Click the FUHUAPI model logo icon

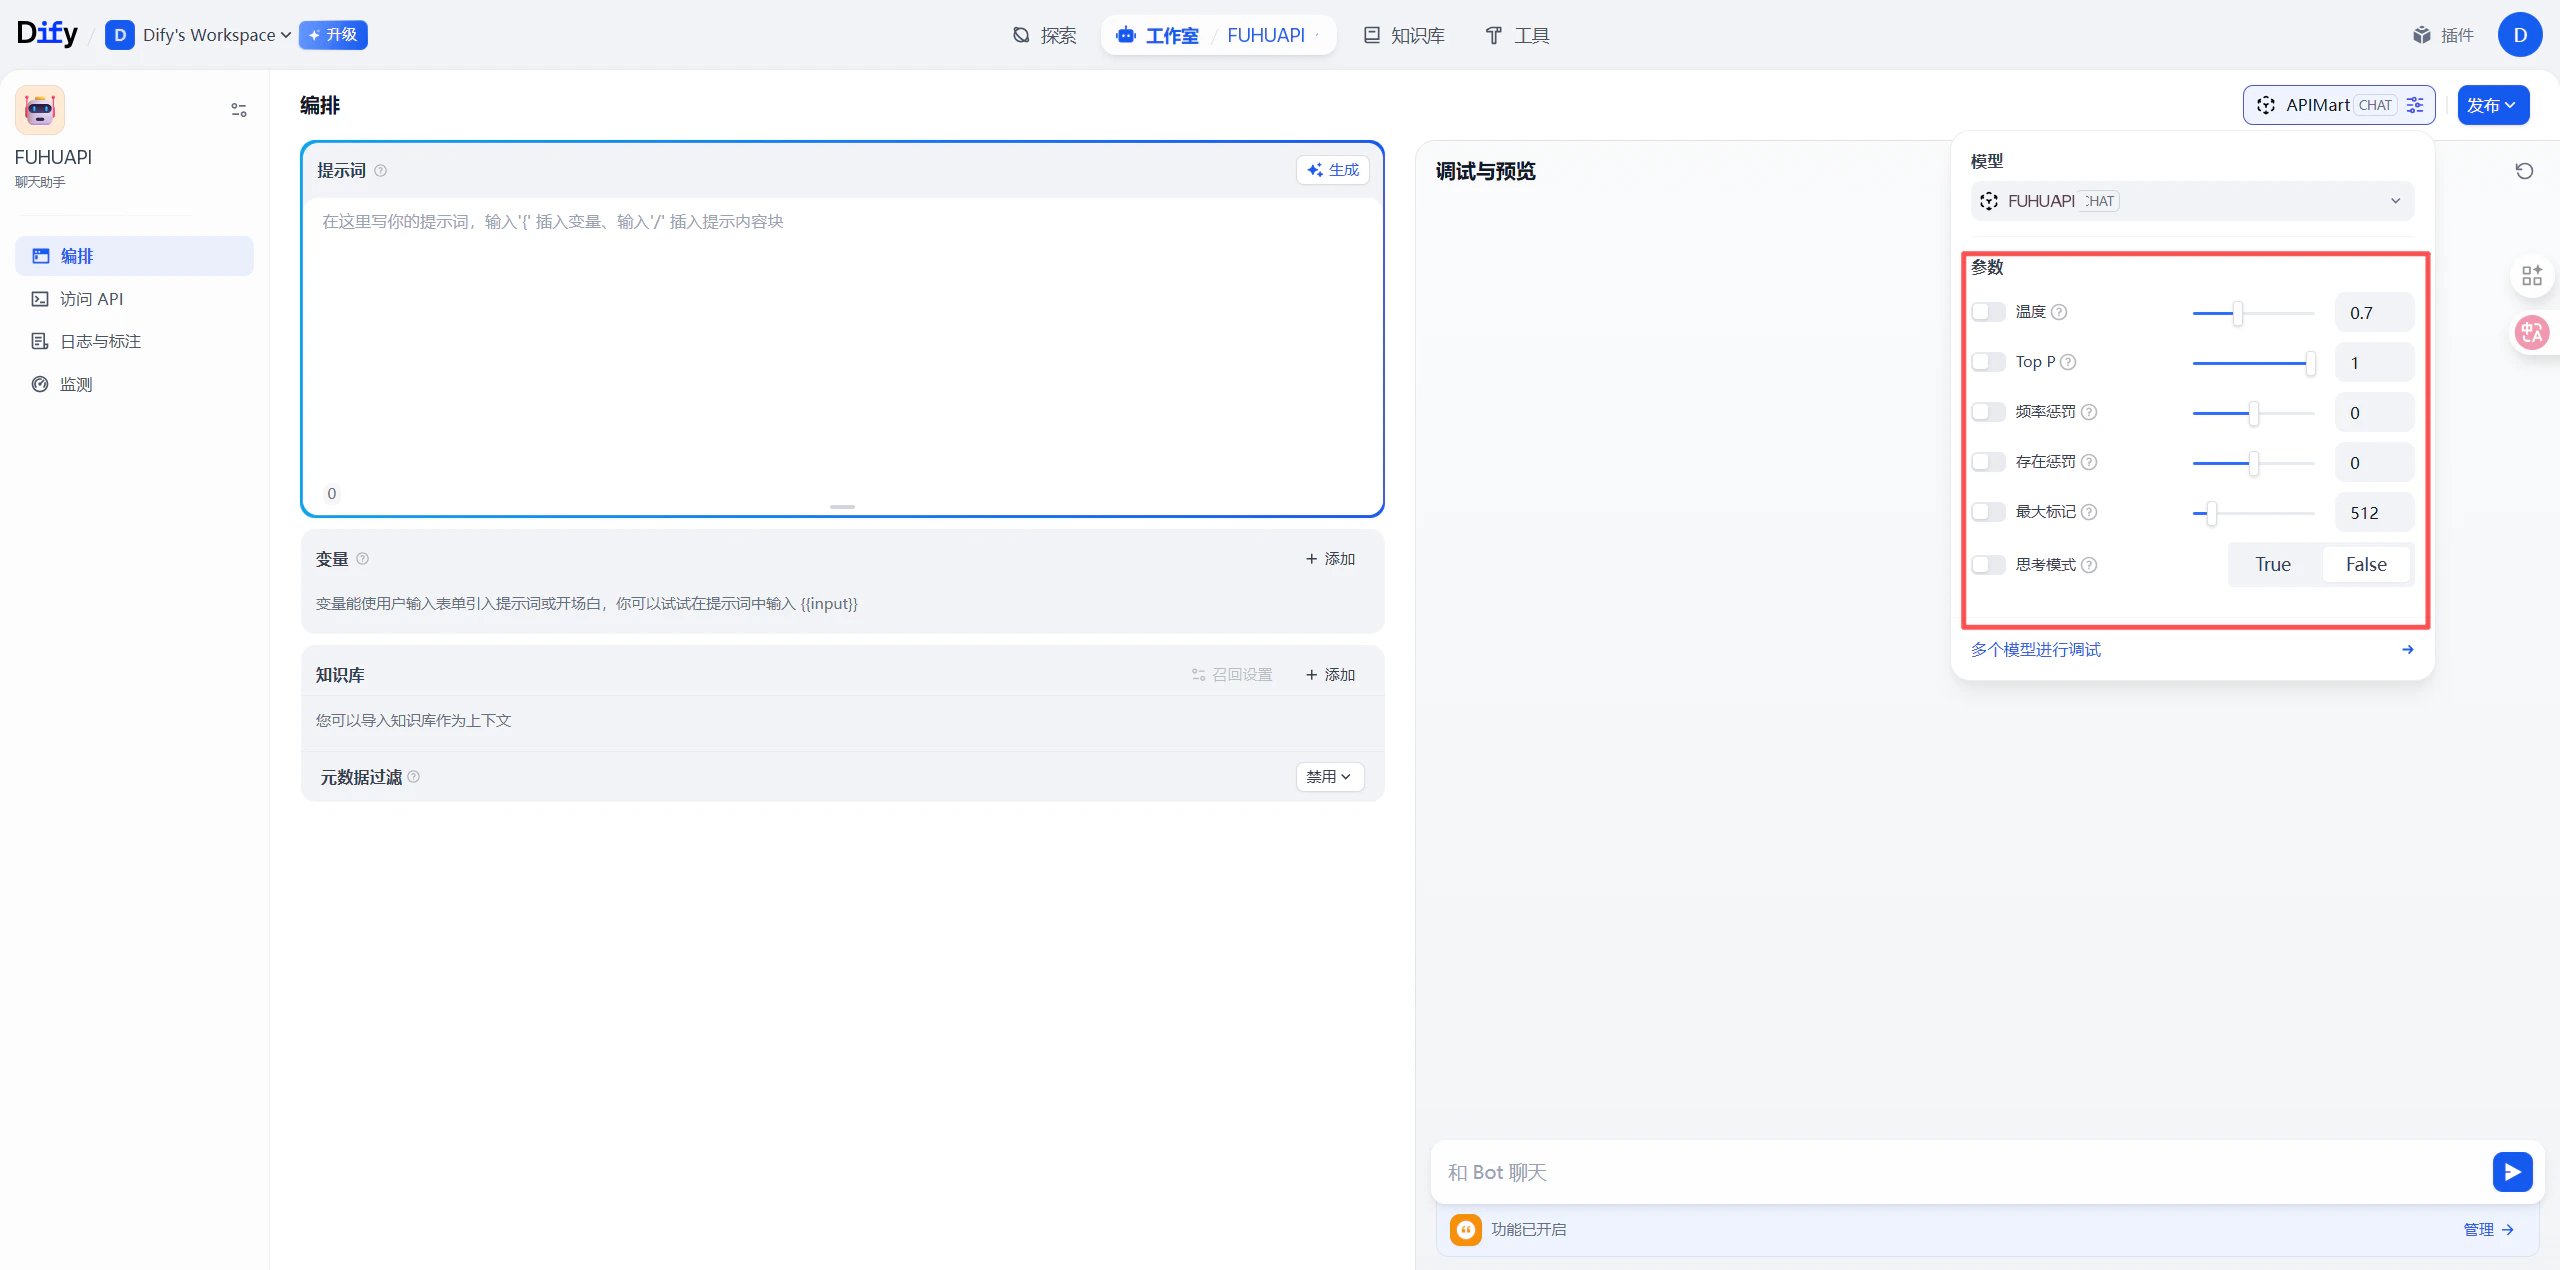(x=1989, y=201)
